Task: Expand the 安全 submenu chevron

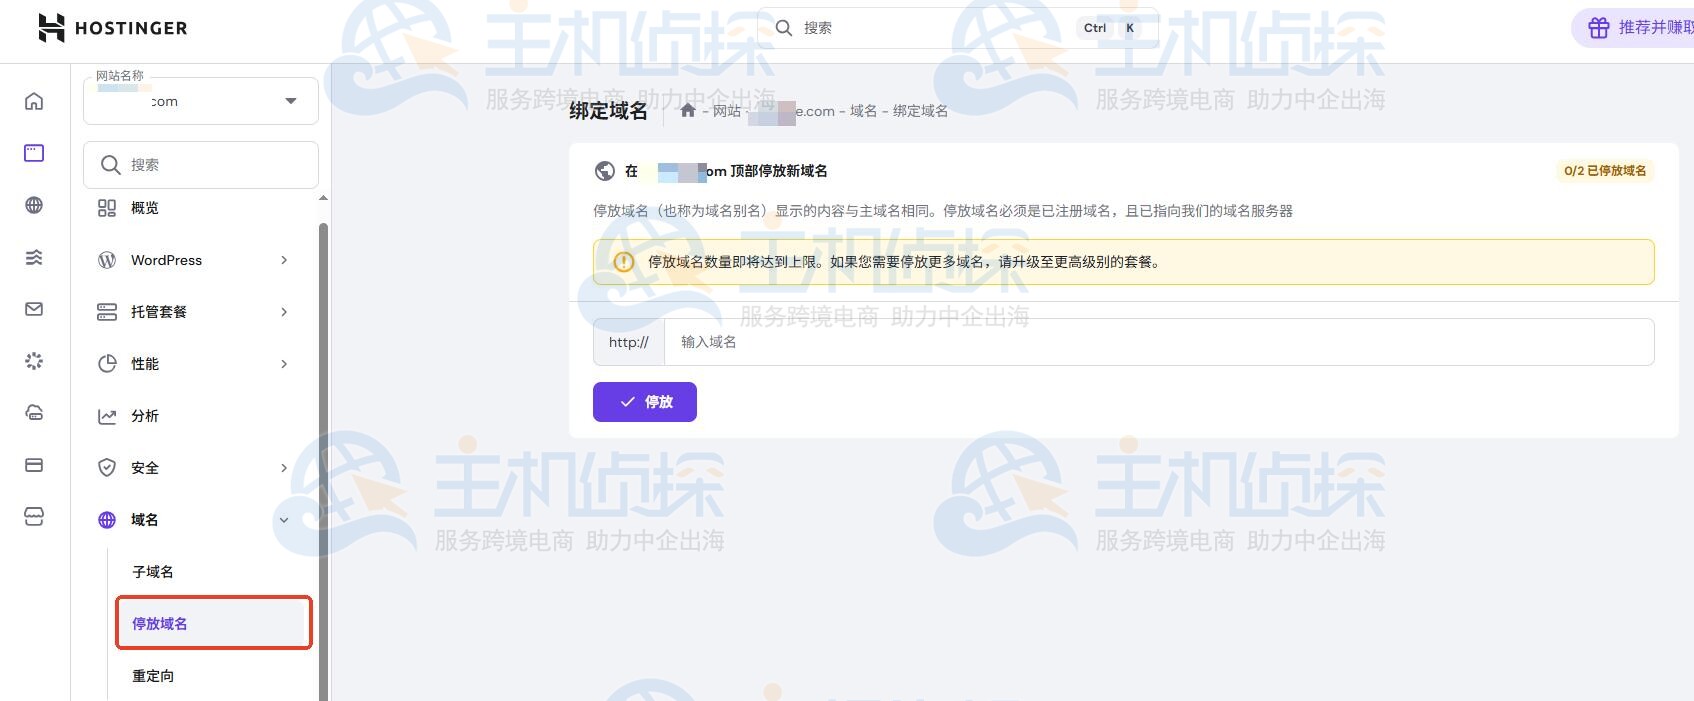Action: pos(284,468)
